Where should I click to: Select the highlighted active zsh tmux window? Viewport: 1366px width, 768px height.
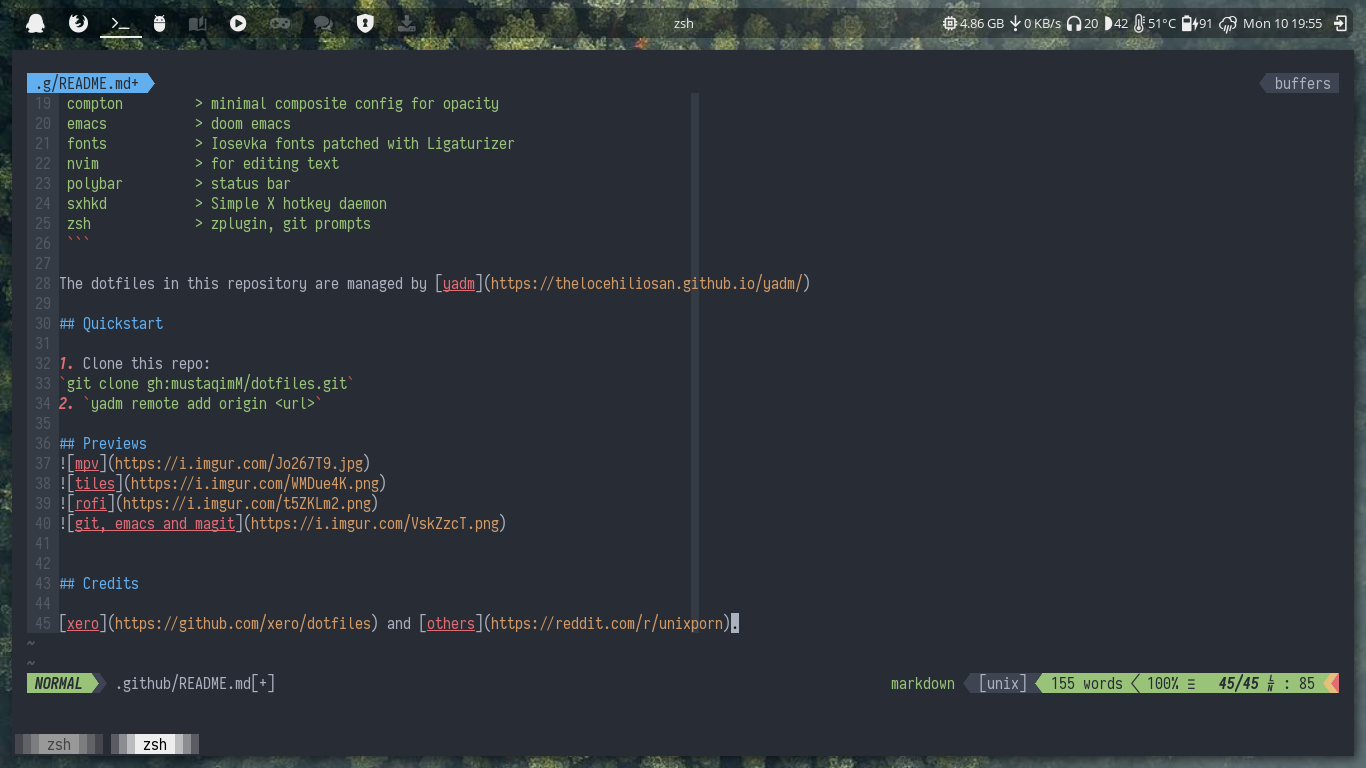[155, 744]
